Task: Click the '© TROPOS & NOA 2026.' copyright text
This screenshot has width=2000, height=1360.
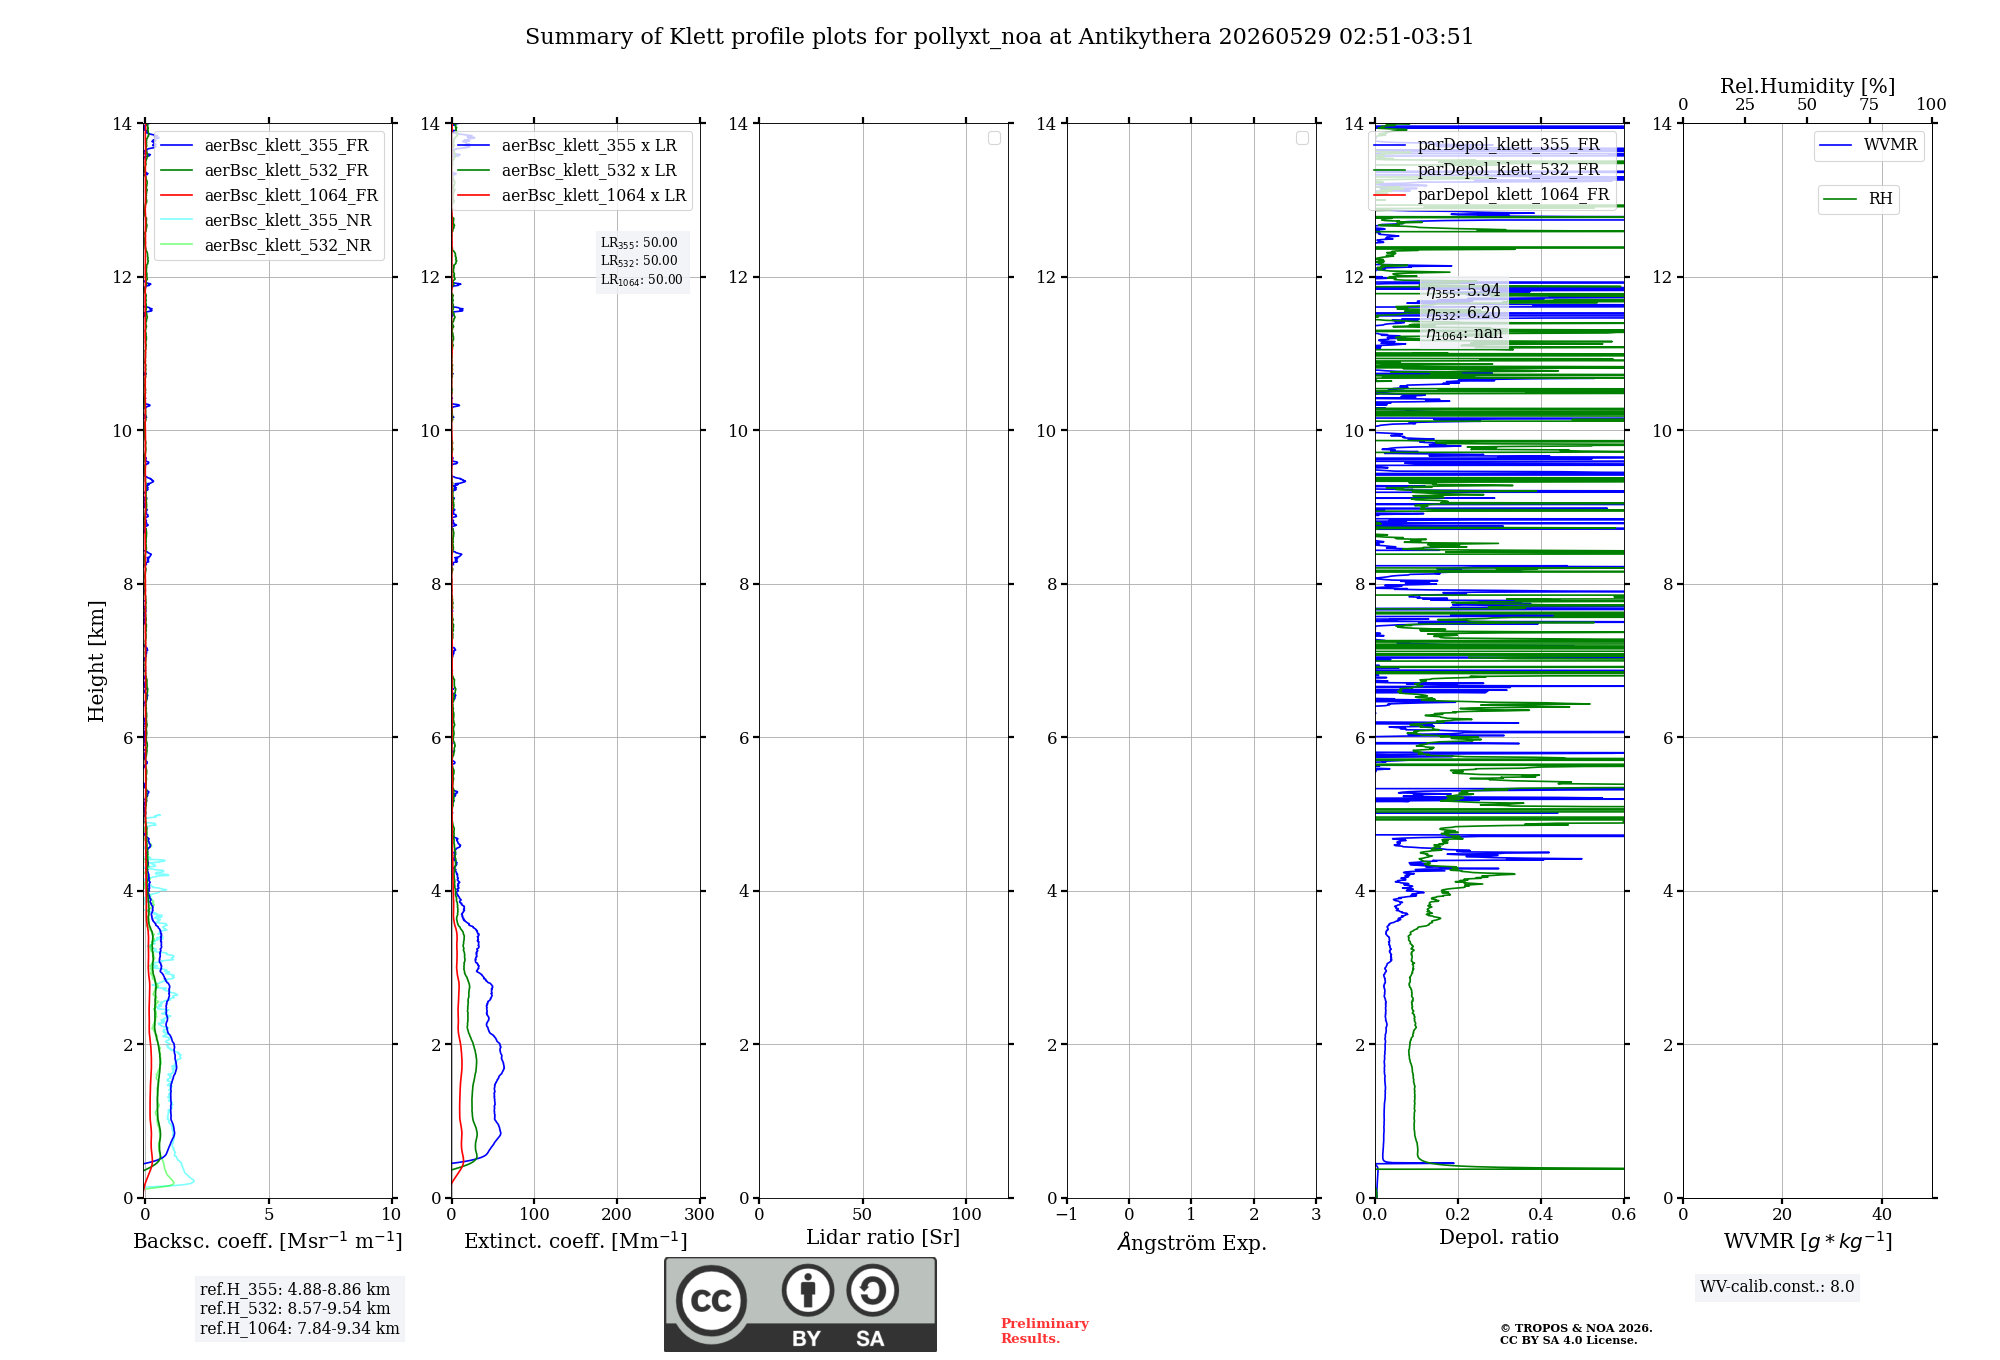Action: [x=1576, y=1328]
